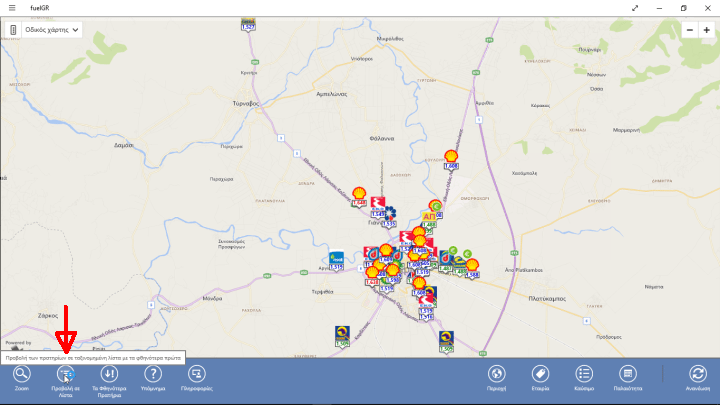Click the Πλατύκαμπος town label
The width and height of the screenshot is (720, 405).
547,298
